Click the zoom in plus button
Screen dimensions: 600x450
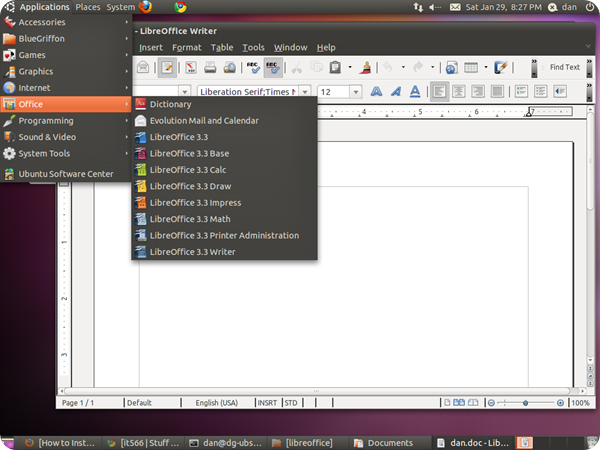(x=560, y=403)
